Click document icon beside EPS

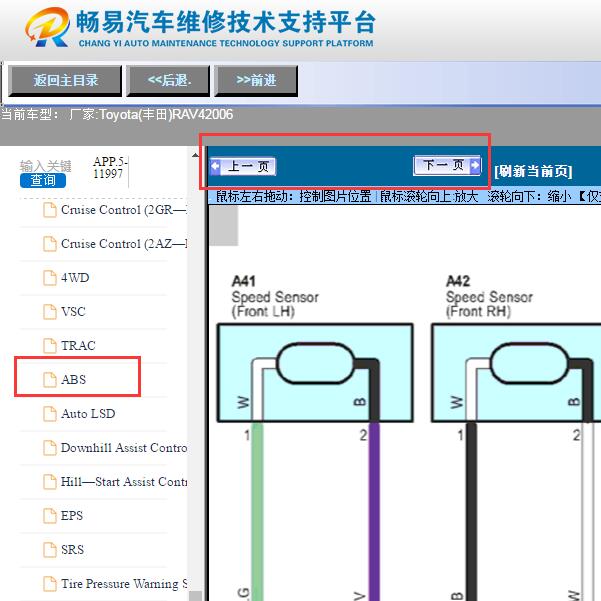point(50,516)
